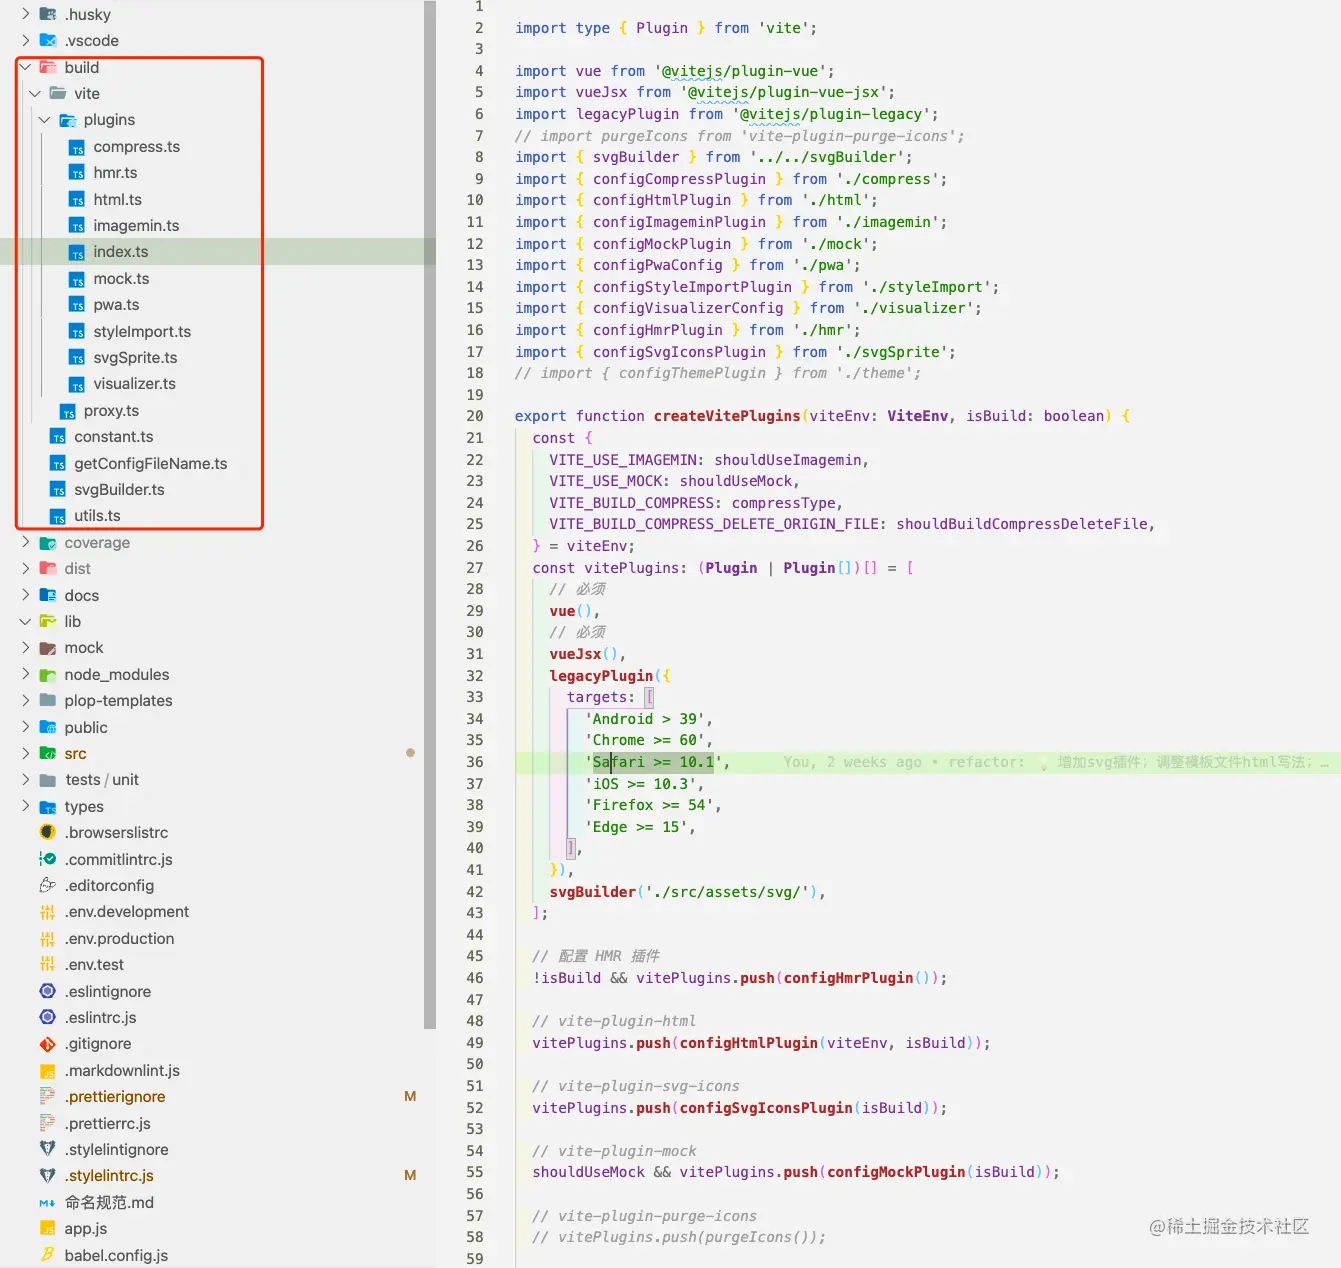Click the .prettierignore file icon
Screen dimensions: 1341x1268
(47, 1096)
